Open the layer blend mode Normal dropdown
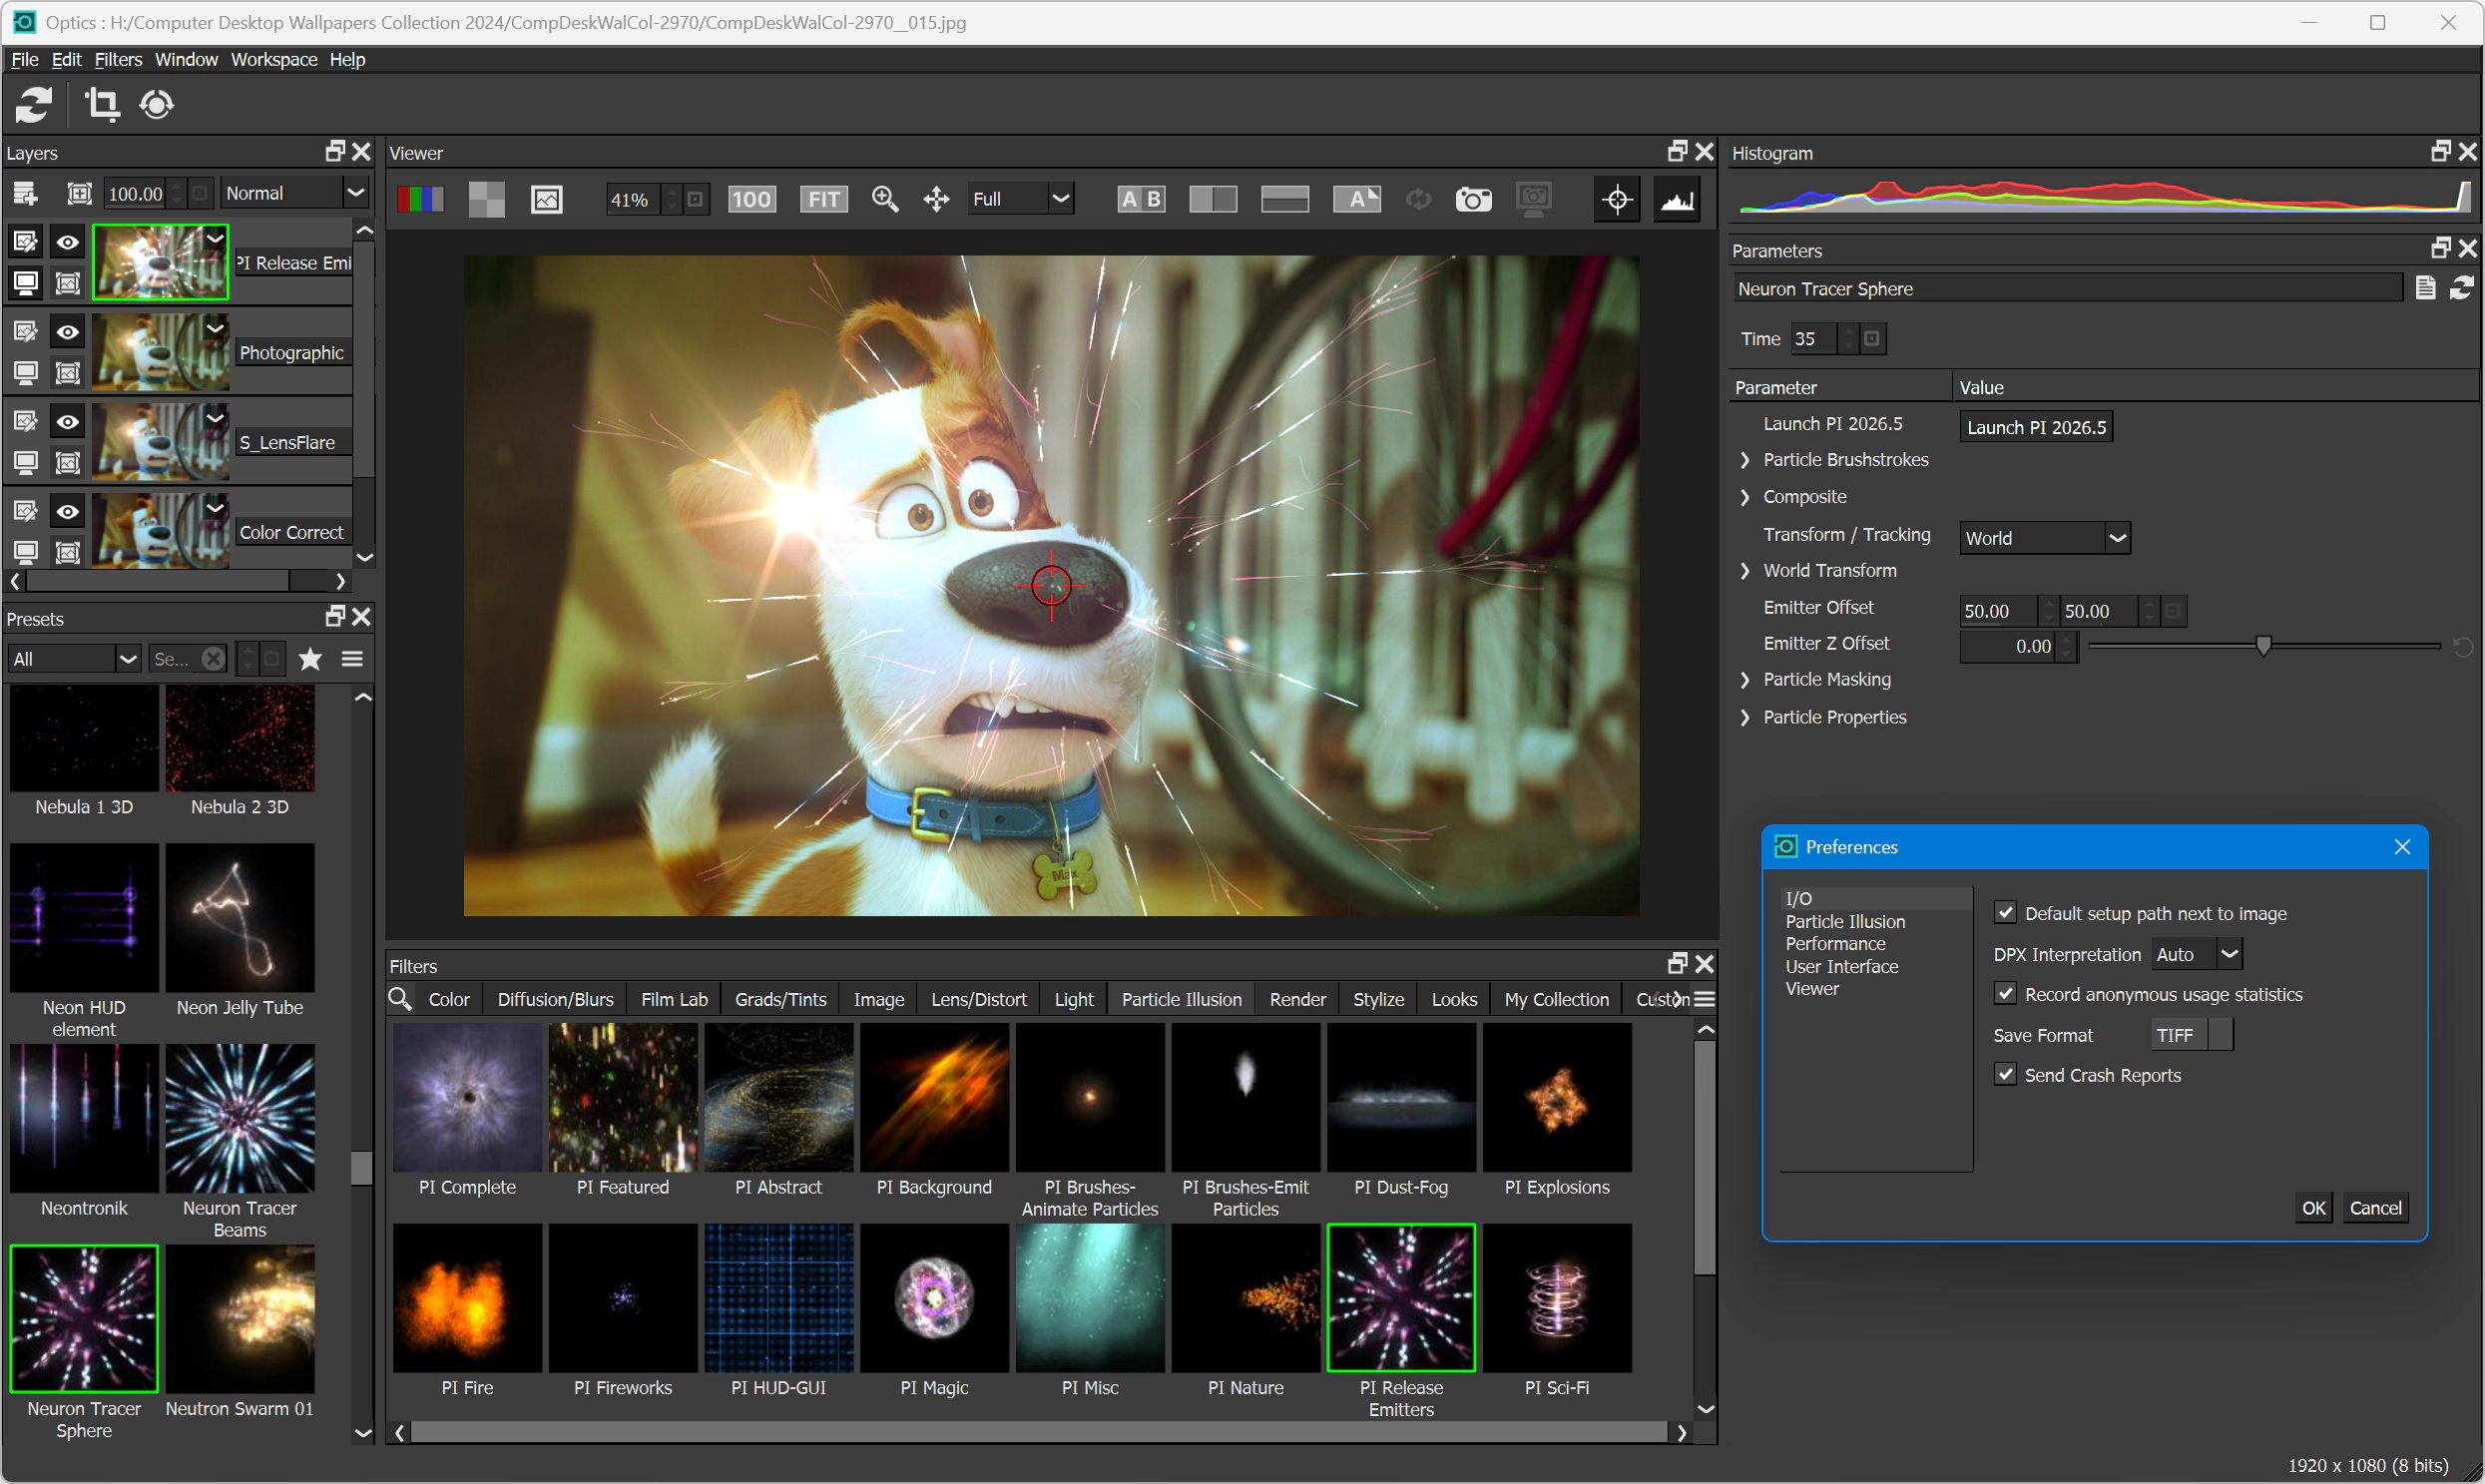Image resolution: width=2485 pixels, height=1484 pixels. (x=295, y=193)
